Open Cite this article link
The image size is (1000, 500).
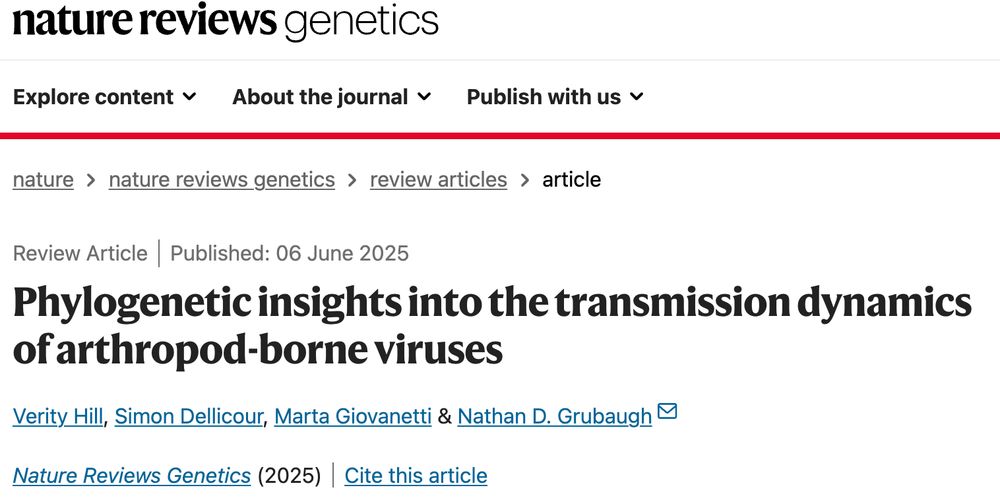[416, 476]
